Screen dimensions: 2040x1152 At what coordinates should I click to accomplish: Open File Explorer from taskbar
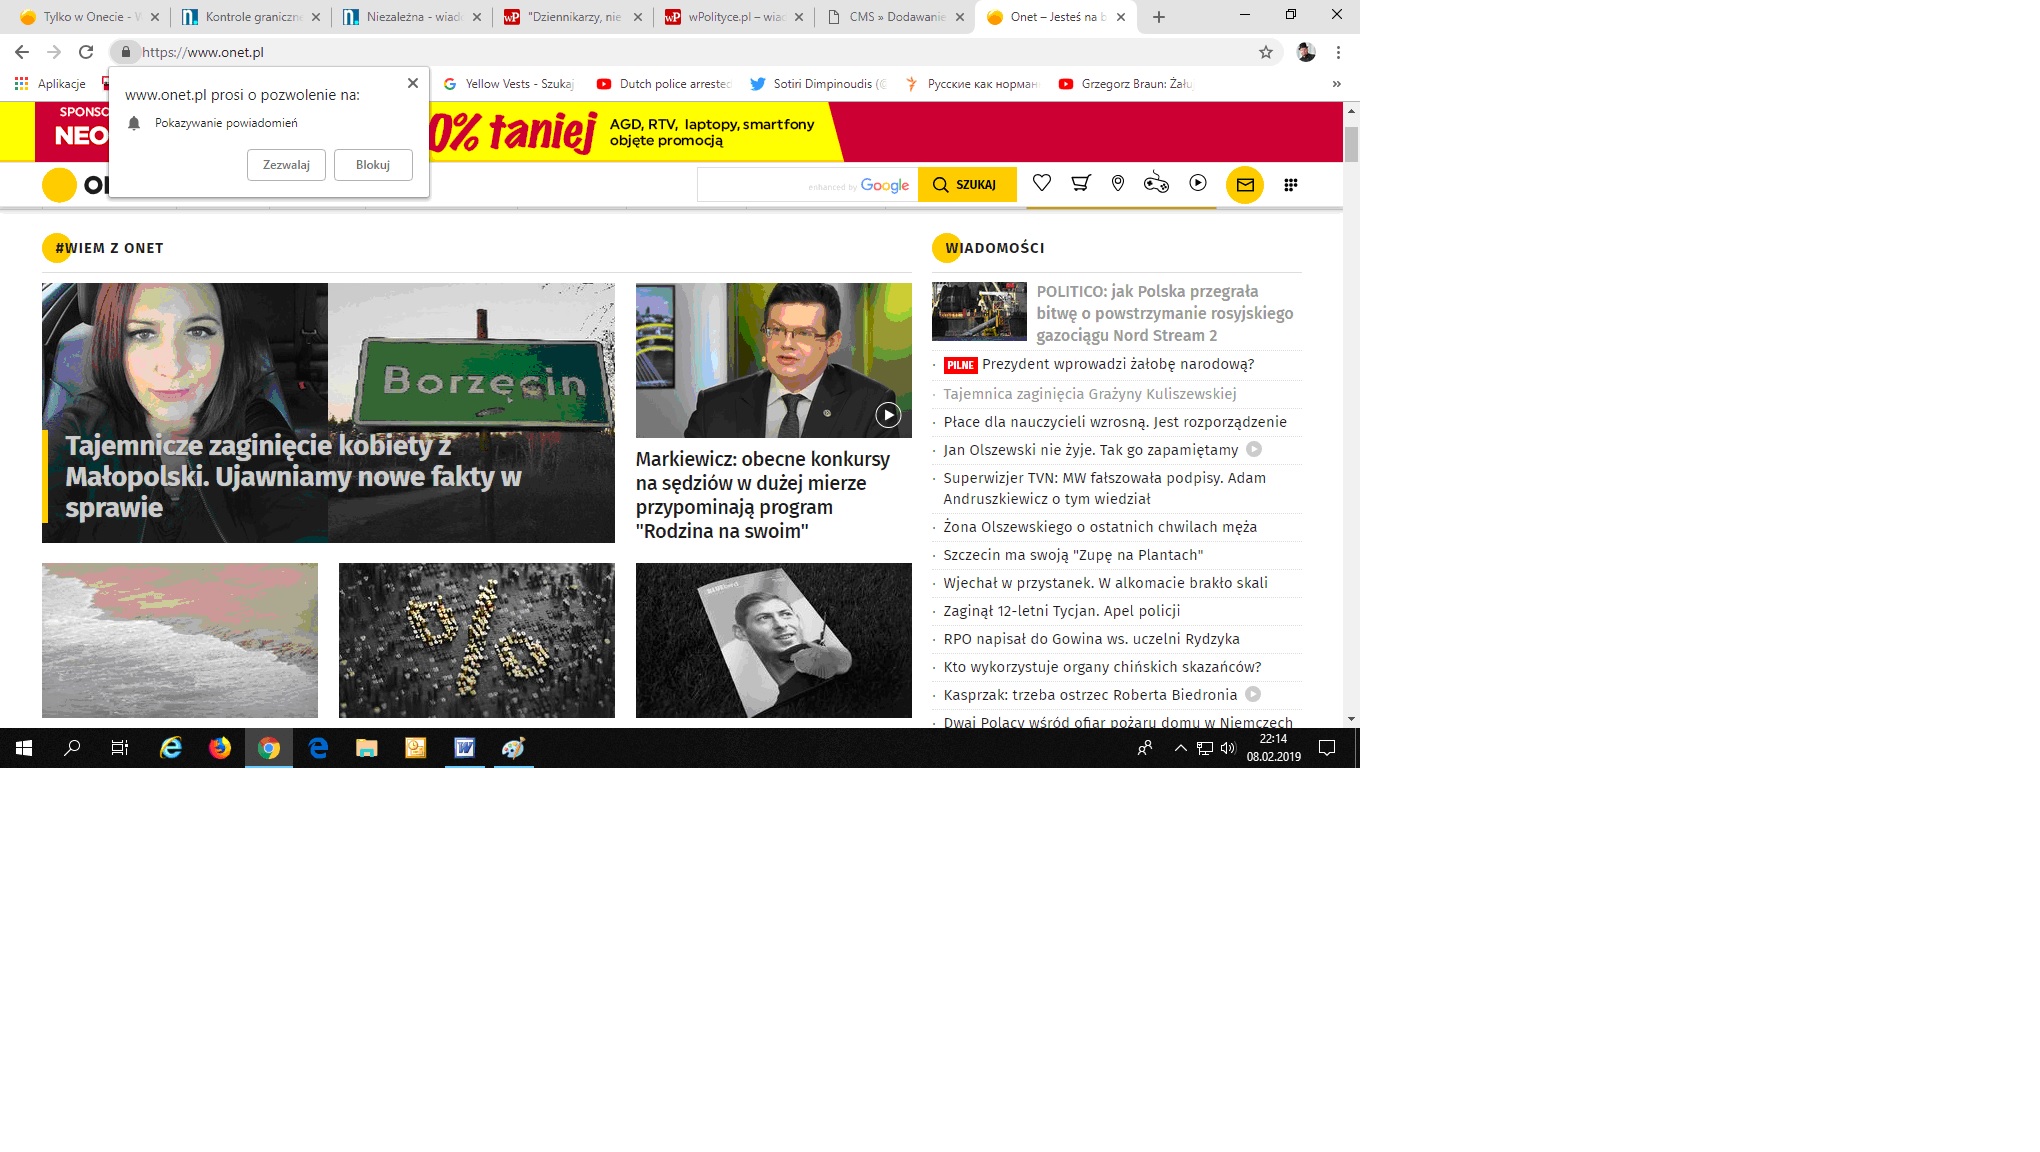pos(367,748)
